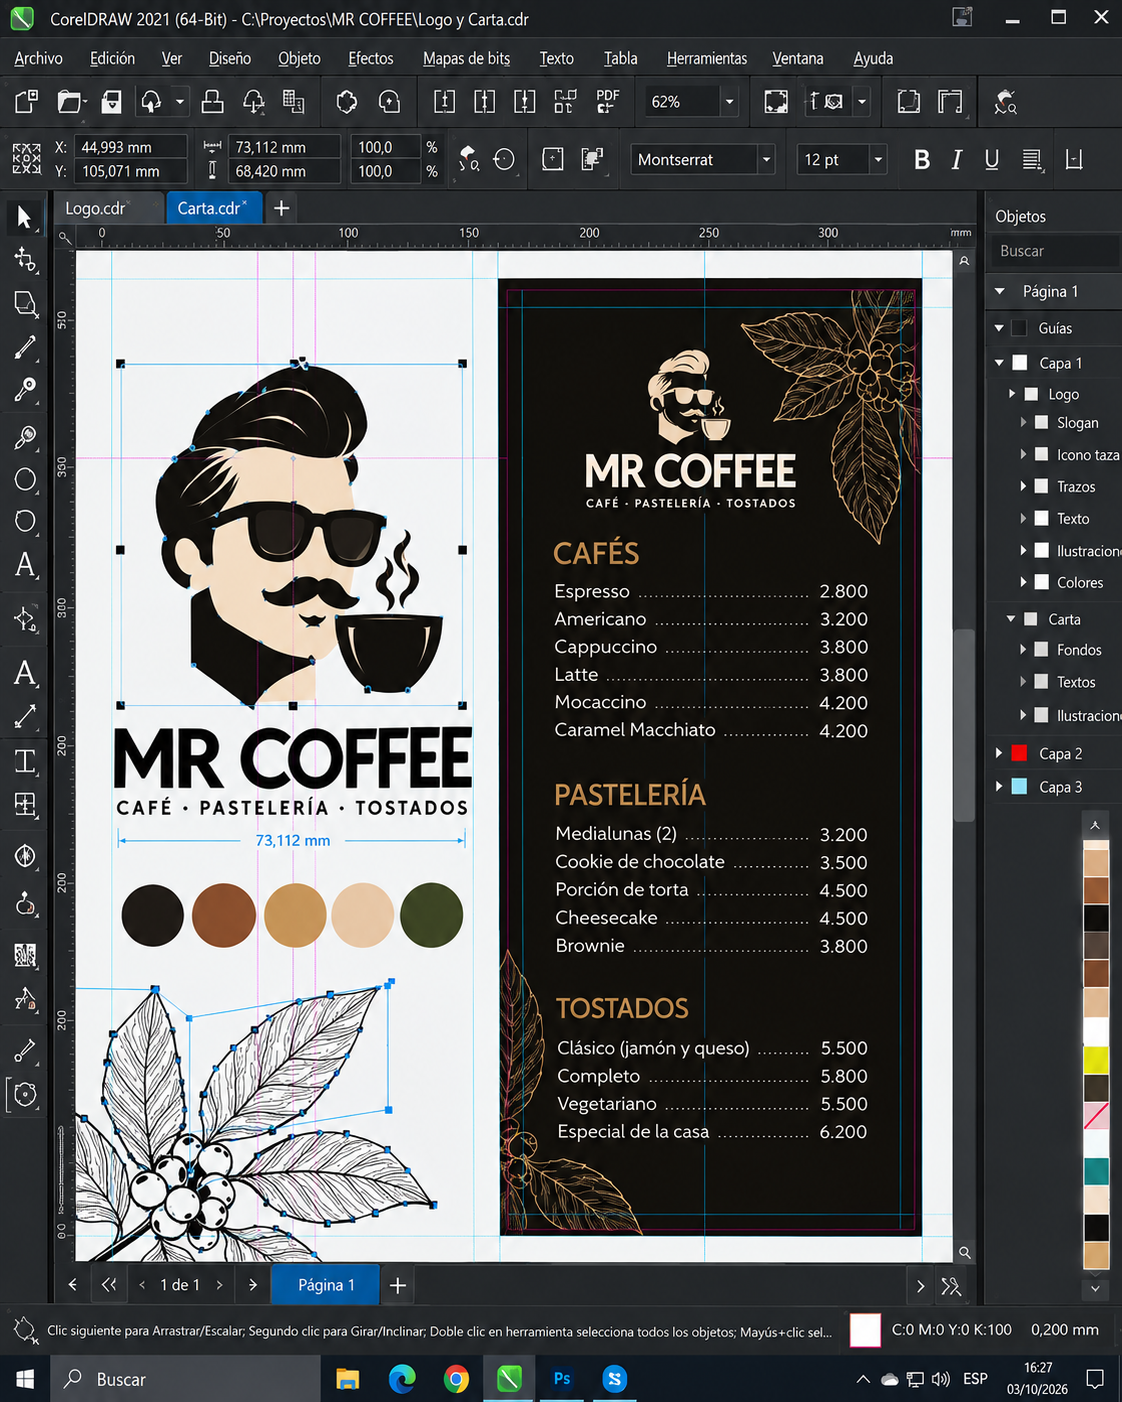Click the Bold formatting icon
Image resolution: width=1122 pixels, height=1402 pixels.
[x=922, y=160]
